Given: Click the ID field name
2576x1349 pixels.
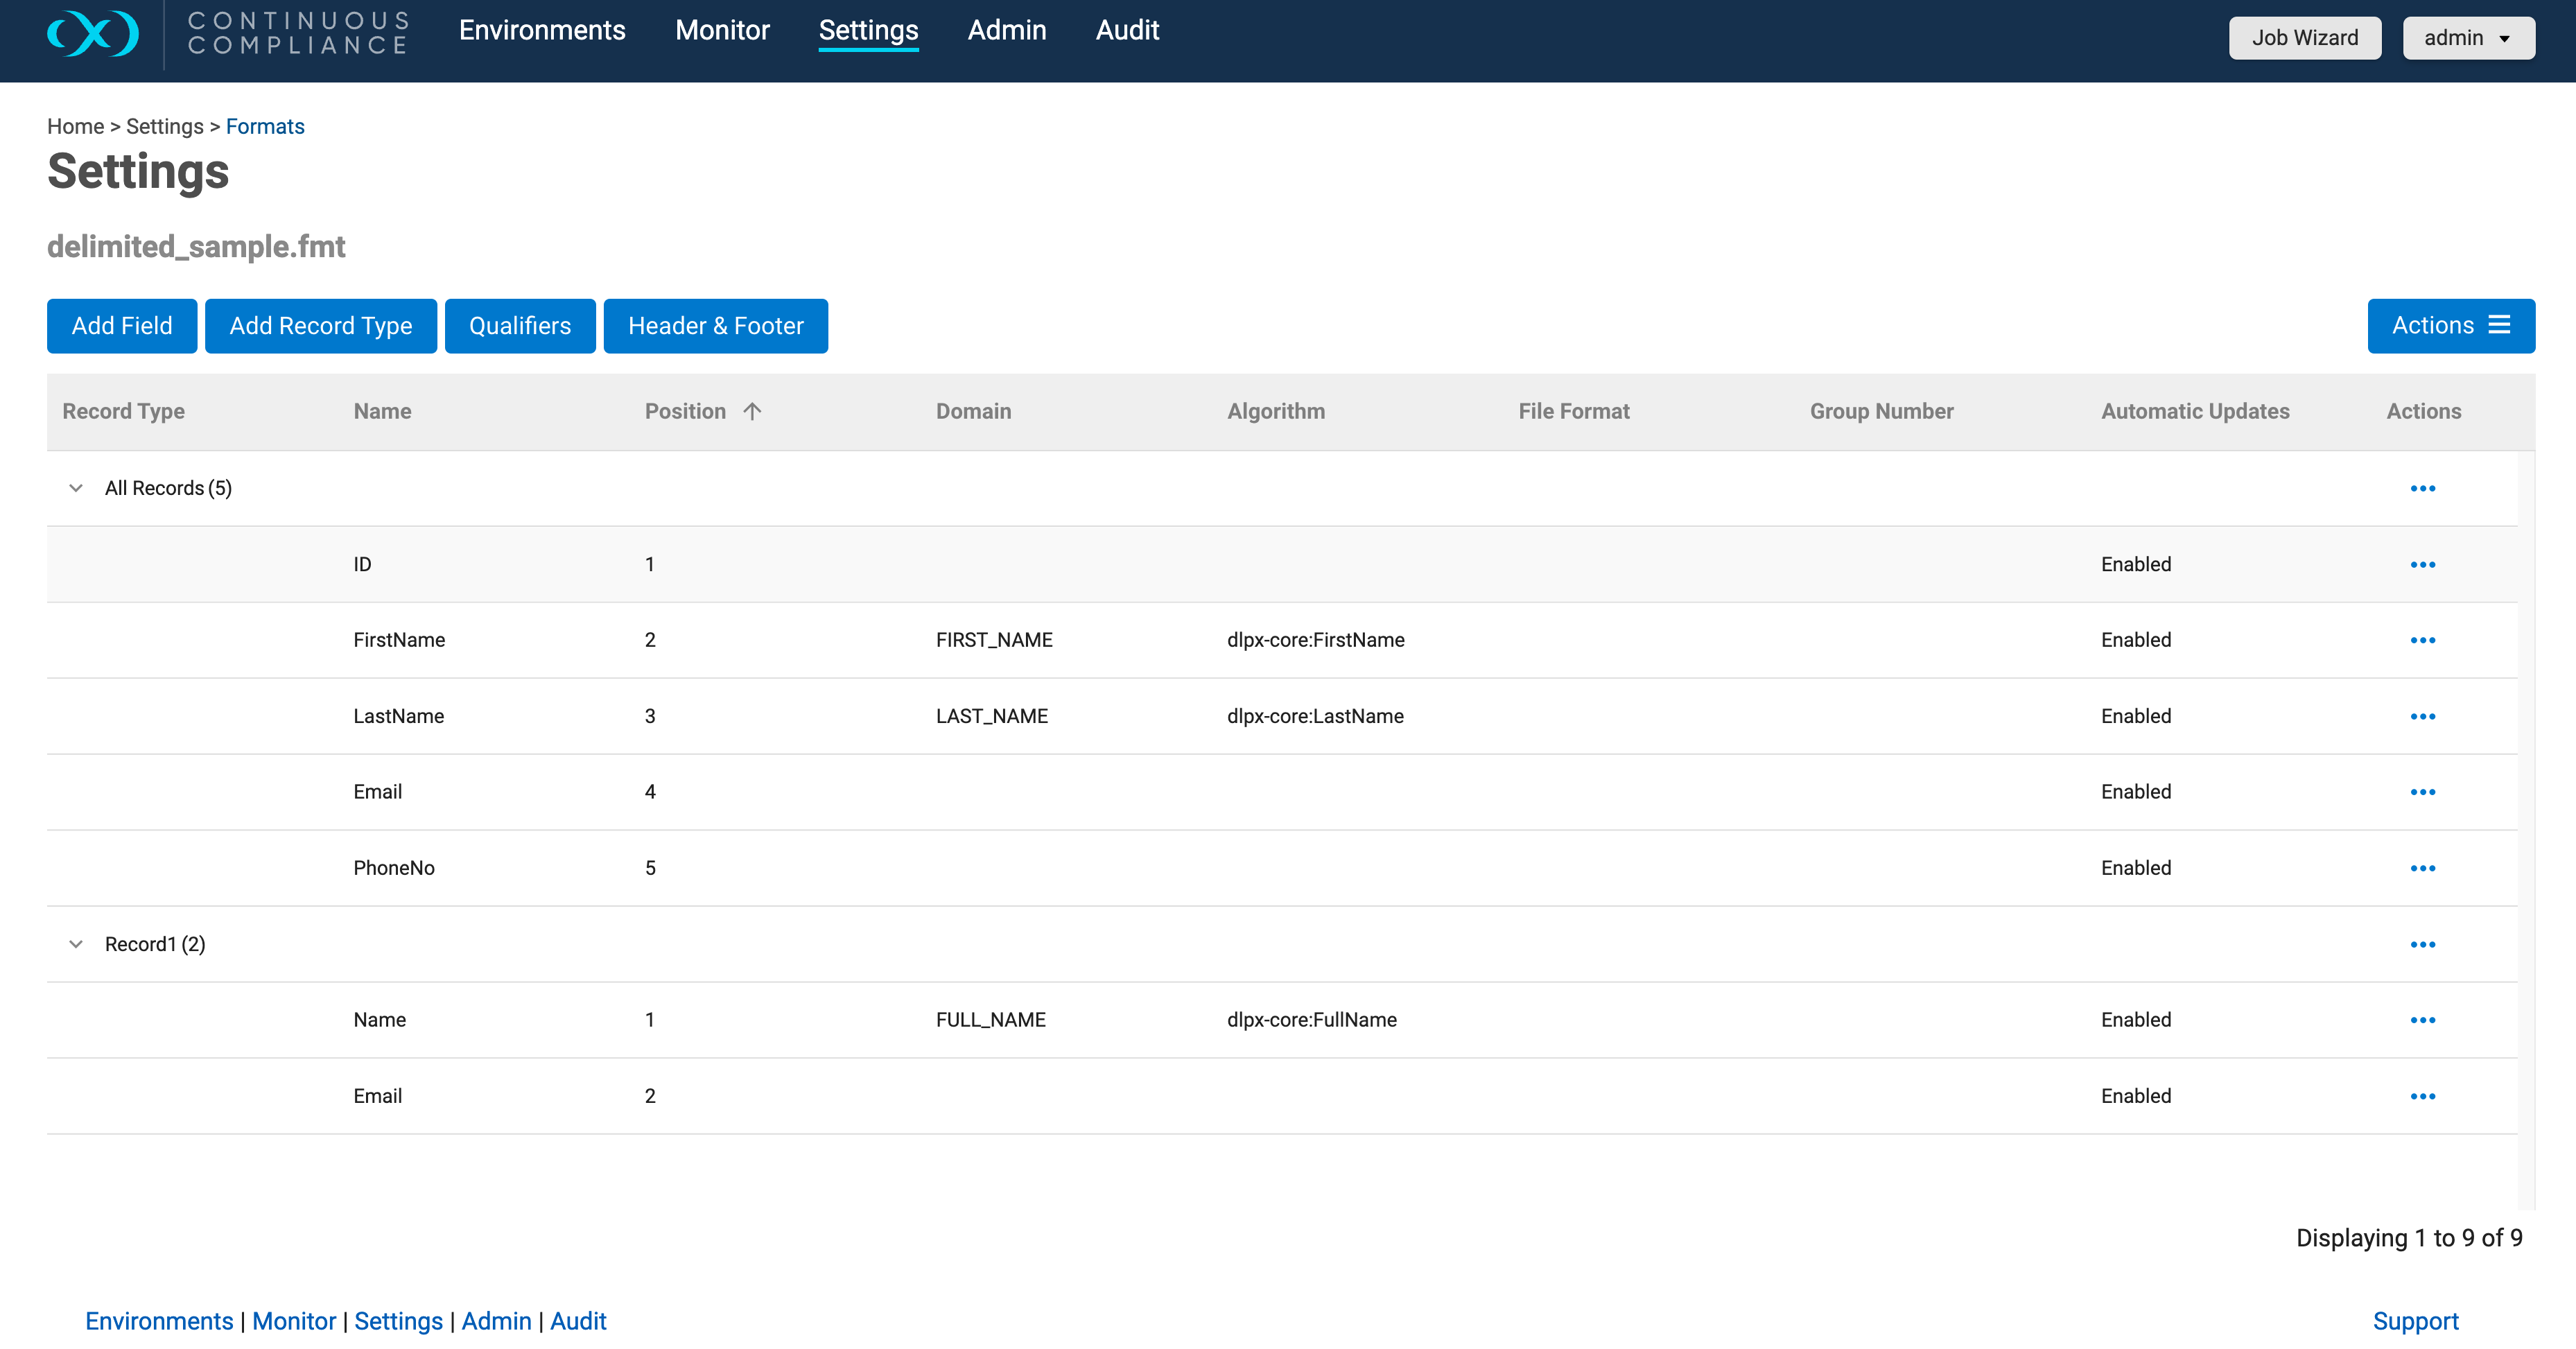Looking at the screenshot, I should click(362, 564).
